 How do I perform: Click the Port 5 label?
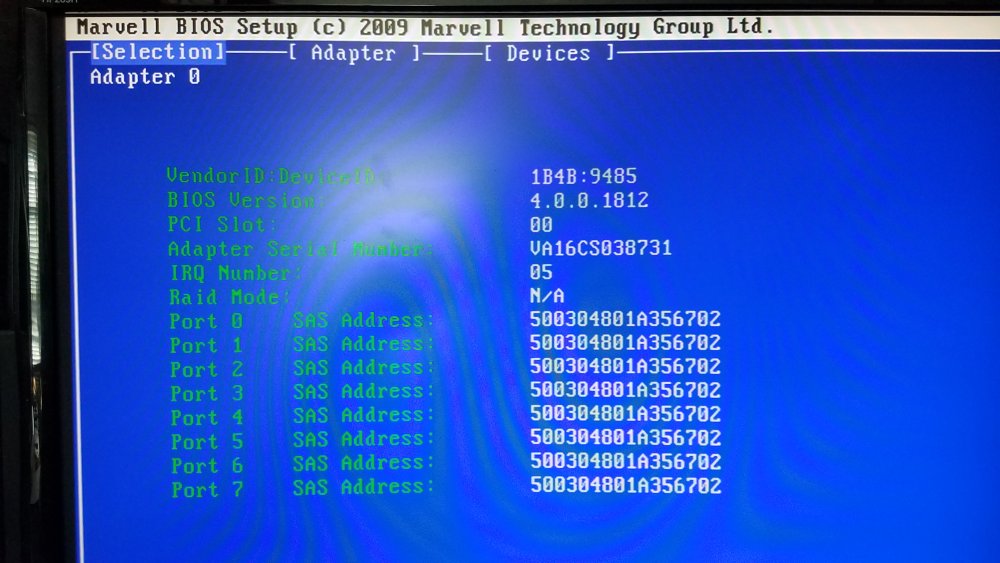coord(207,441)
